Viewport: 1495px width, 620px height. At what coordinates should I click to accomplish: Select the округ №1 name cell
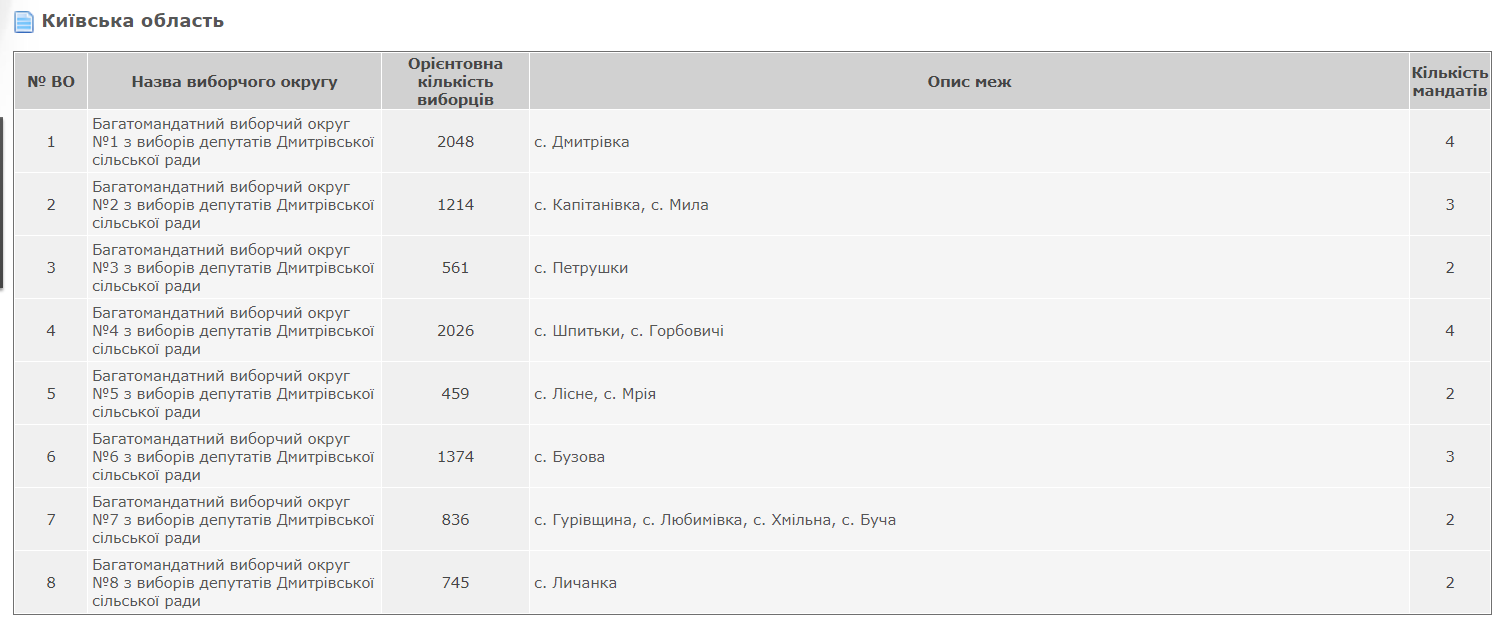pos(233,142)
